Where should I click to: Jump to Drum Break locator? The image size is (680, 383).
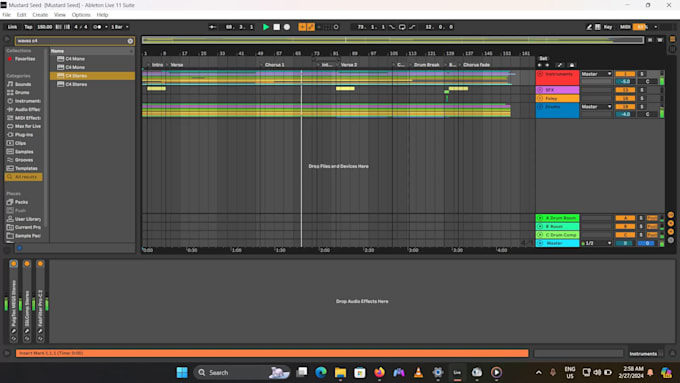(x=426, y=65)
